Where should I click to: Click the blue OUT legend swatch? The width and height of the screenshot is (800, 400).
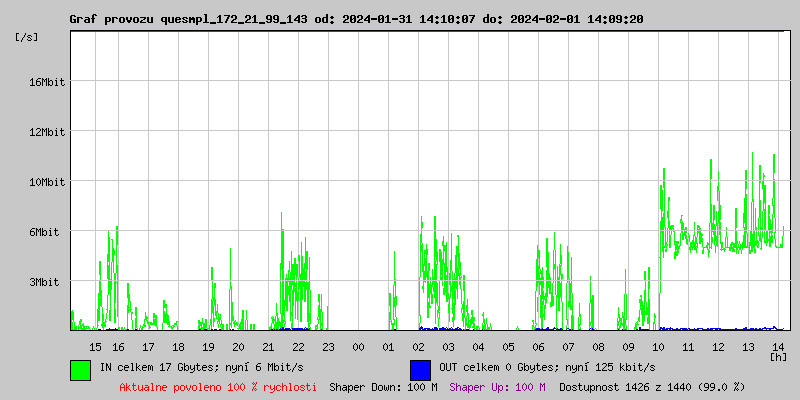coord(420,369)
